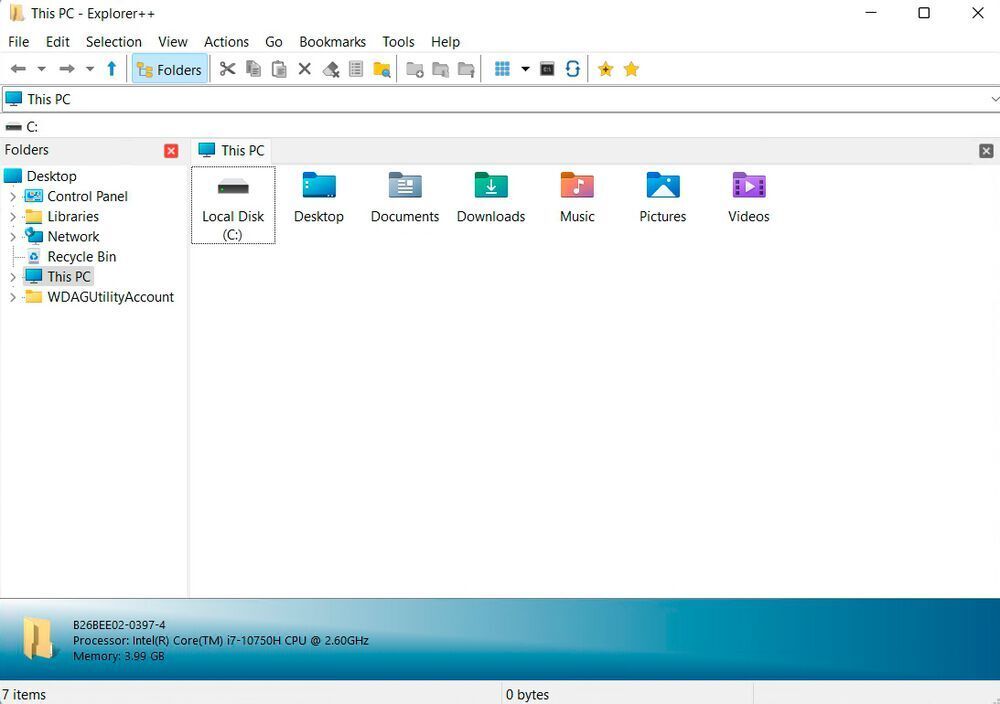Select Control Panel in folder tree

point(87,196)
